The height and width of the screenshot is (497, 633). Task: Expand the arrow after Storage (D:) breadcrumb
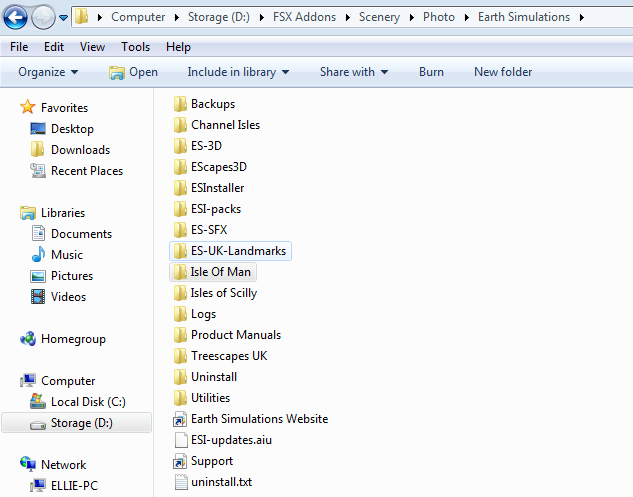pos(262,17)
